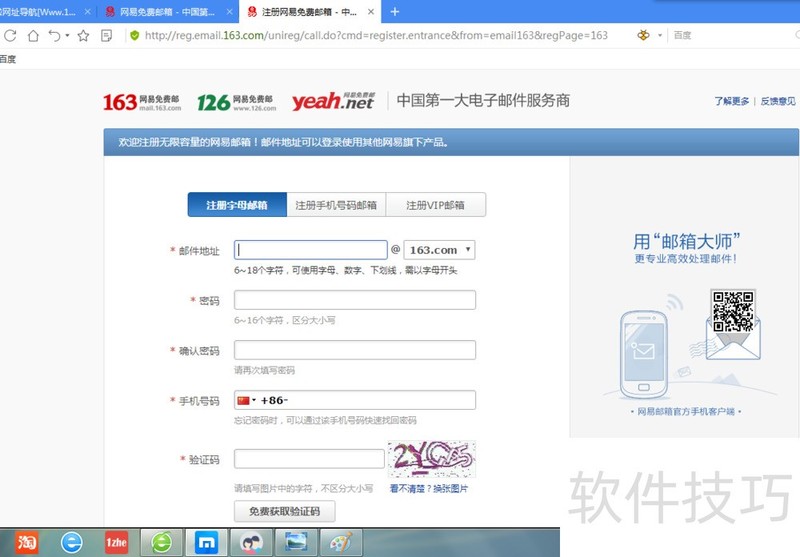Click the bee search engine icon
Screen dimensions: 800x557
643,35
